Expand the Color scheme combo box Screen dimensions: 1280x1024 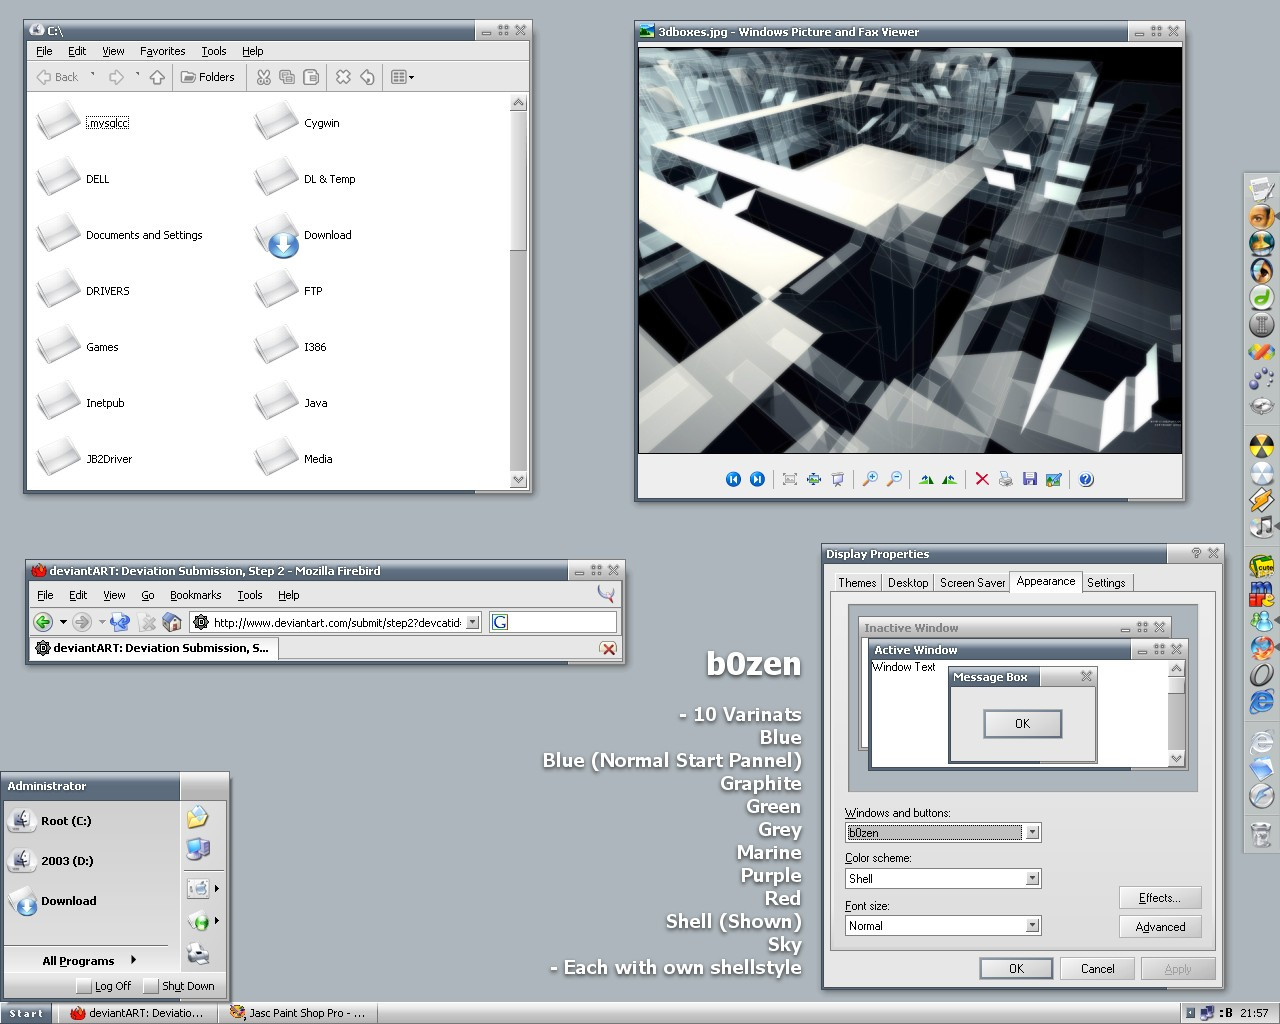[x=1032, y=879]
